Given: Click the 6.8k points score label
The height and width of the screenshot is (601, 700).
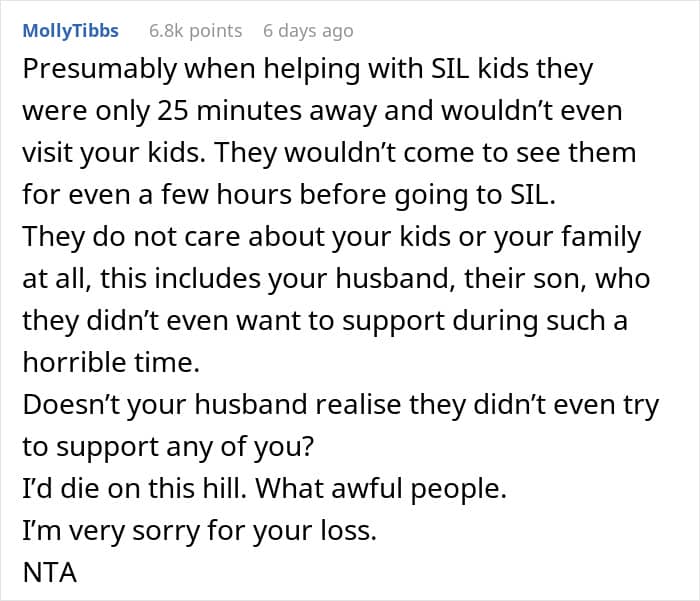Looking at the screenshot, I should click(x=196, y=31).
